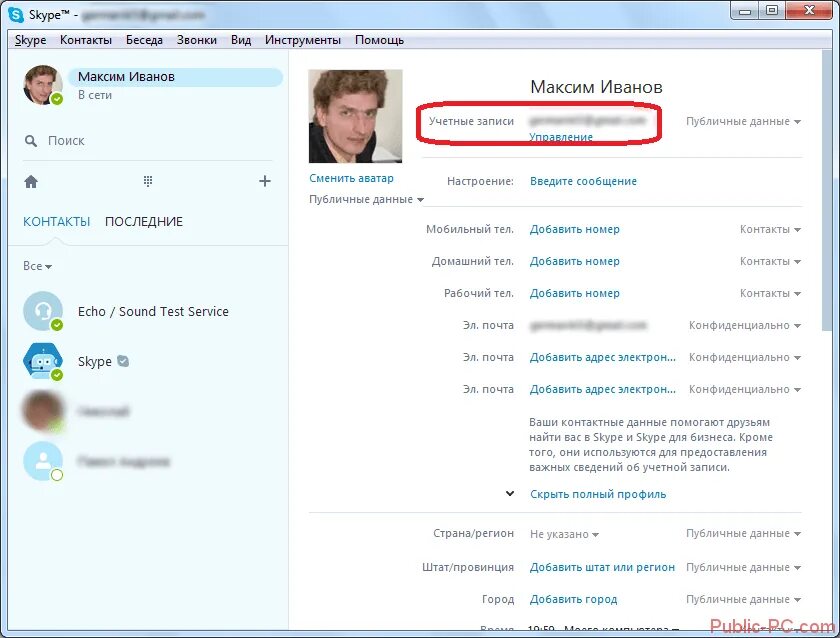Switch to the КОНТАКТЫ tab
This screenshot has width=840, height=638.
[x=56, y=222]
